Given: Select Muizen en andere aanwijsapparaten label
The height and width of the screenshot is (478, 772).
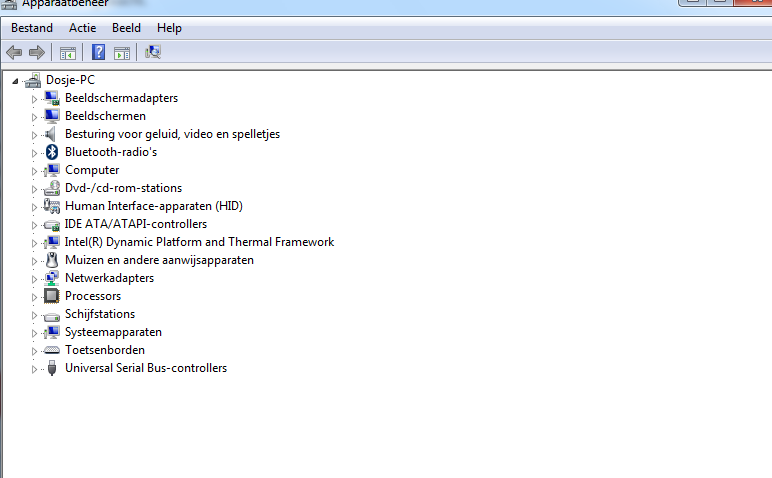Looking at the screenshot, I should (x=160, y=260).
